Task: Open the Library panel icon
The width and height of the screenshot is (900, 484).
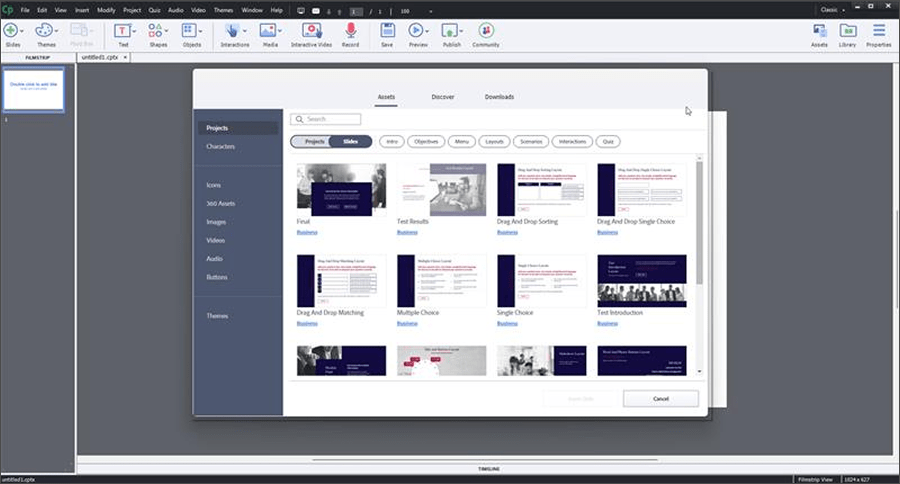Action: (848, 30)
